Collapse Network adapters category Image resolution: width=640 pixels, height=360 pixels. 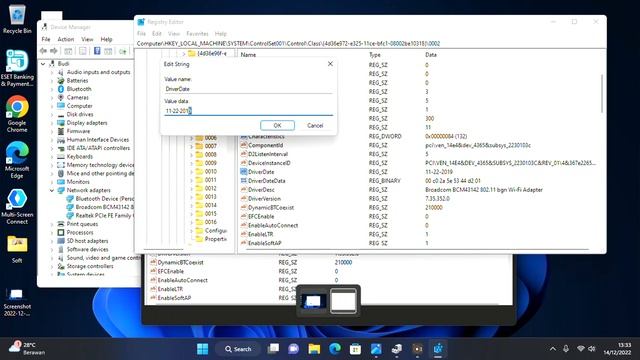(x=52, y=190)
